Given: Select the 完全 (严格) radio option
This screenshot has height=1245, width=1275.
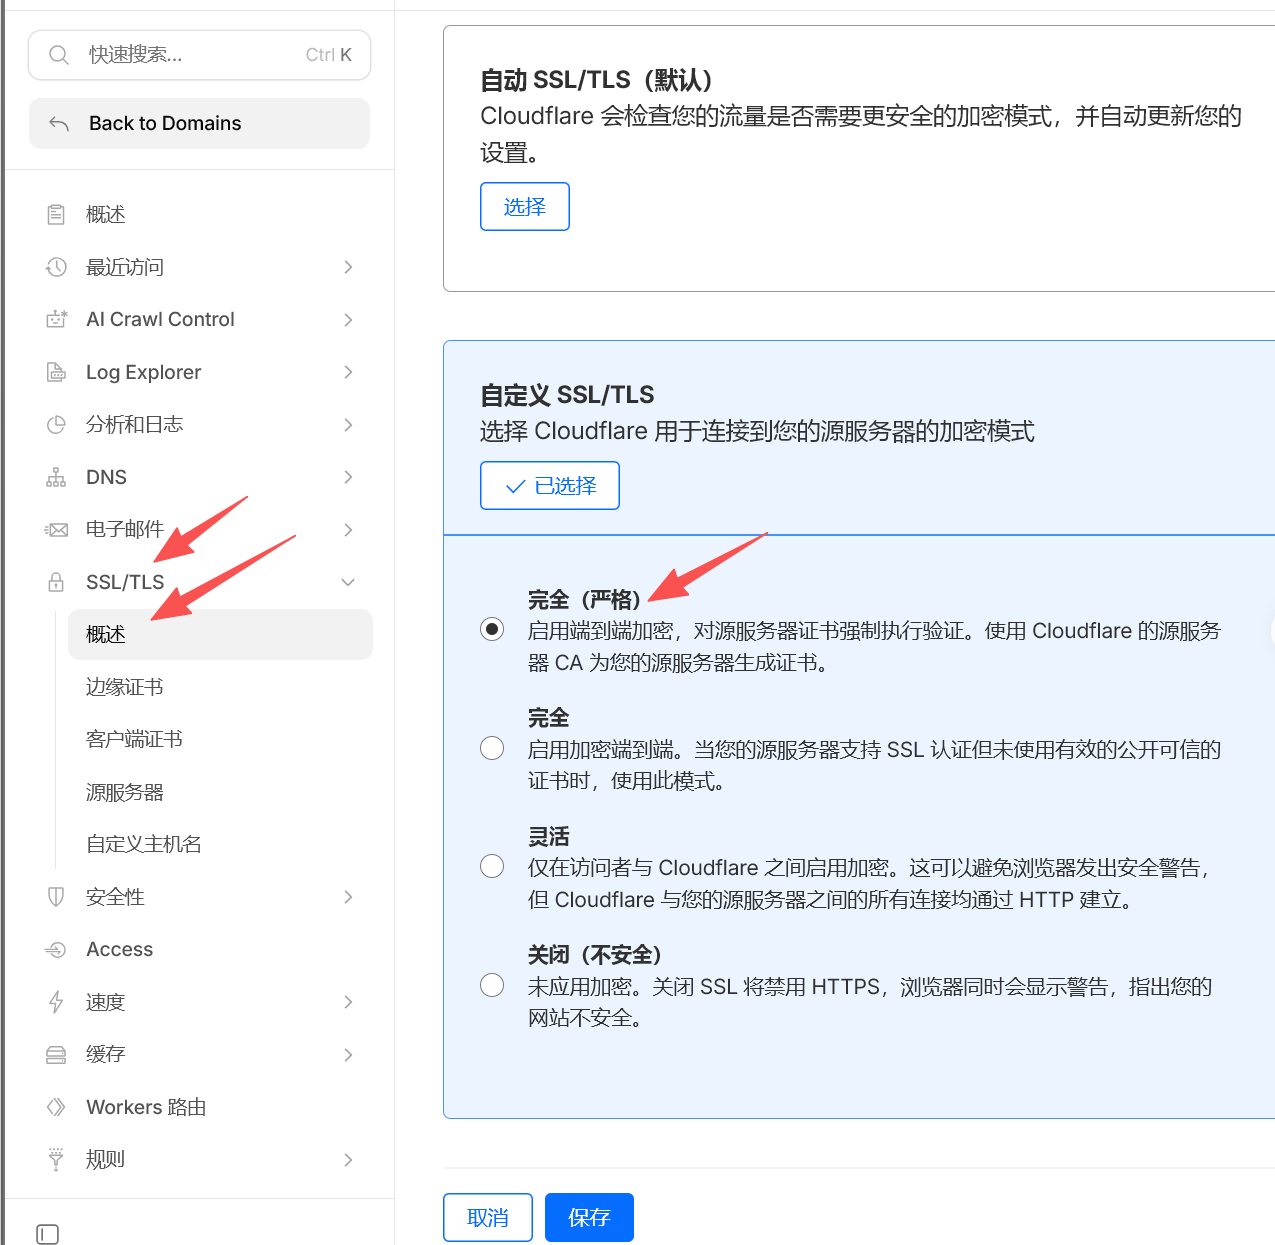Looking at the screenshot, I should pyautogui.click(x=492, y=629).
